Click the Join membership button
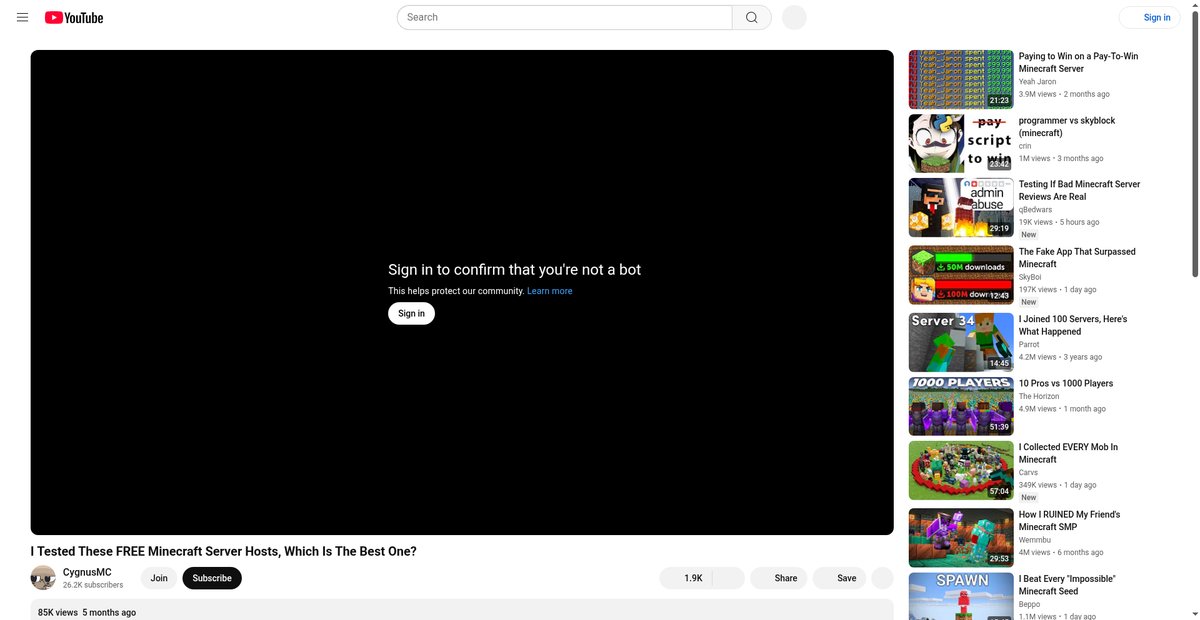This screenshot has width=1200, height=620. 159,578
